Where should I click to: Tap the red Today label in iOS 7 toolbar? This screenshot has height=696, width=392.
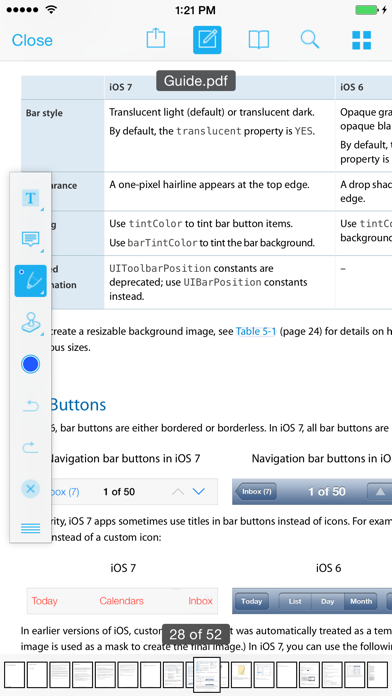coord(44,601)
